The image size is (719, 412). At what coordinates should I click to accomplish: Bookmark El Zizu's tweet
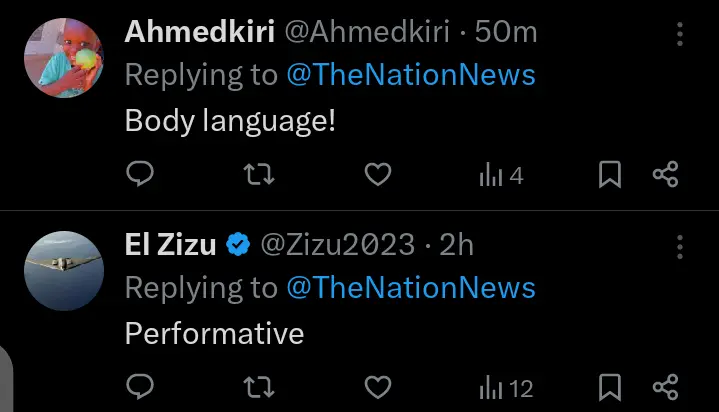pos(610,387)
